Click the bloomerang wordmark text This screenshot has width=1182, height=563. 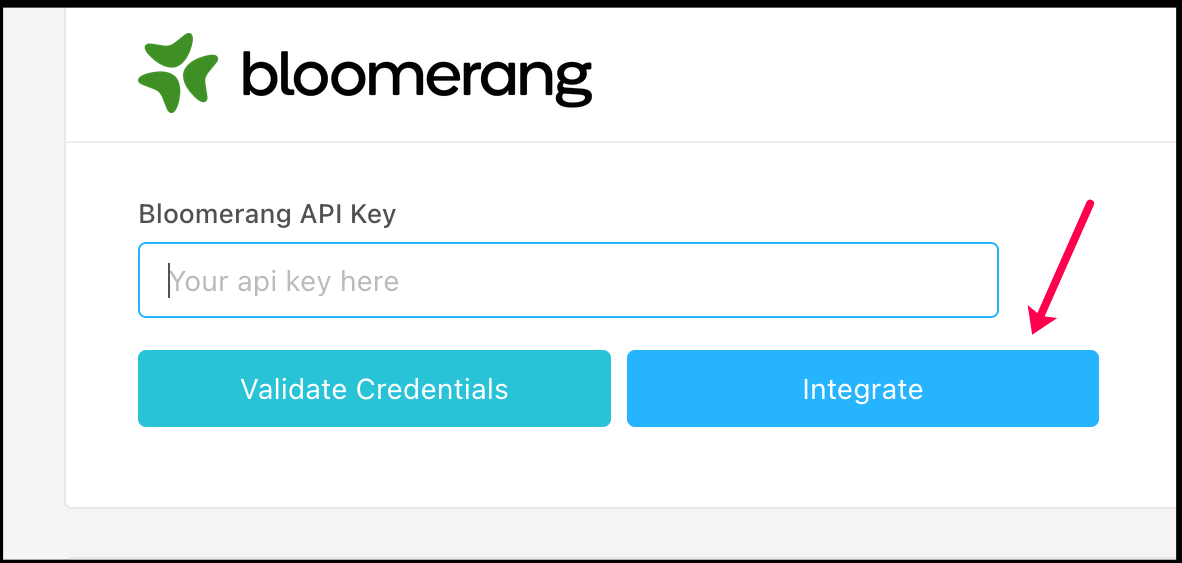tap(417, 76)
